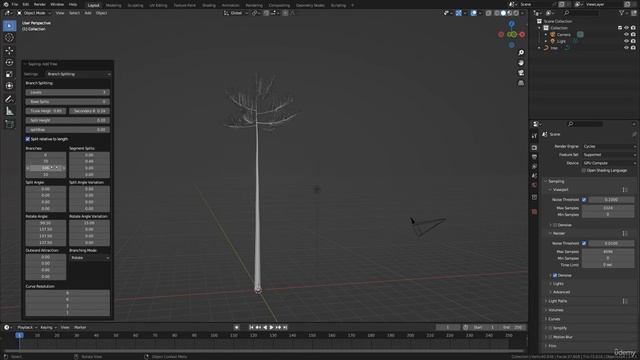Select the Measure tool
This screenshot has width=640, height=360.
pos(9,111)
